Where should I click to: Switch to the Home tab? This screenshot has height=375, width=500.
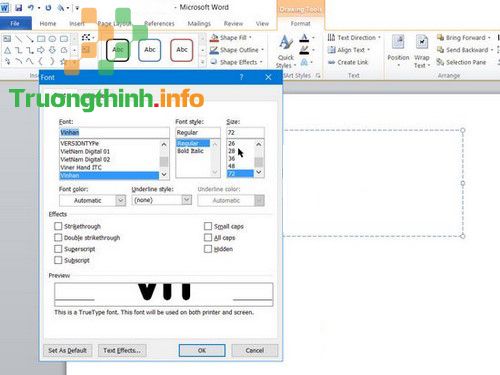pyautogui.click(x=48, y=24)
